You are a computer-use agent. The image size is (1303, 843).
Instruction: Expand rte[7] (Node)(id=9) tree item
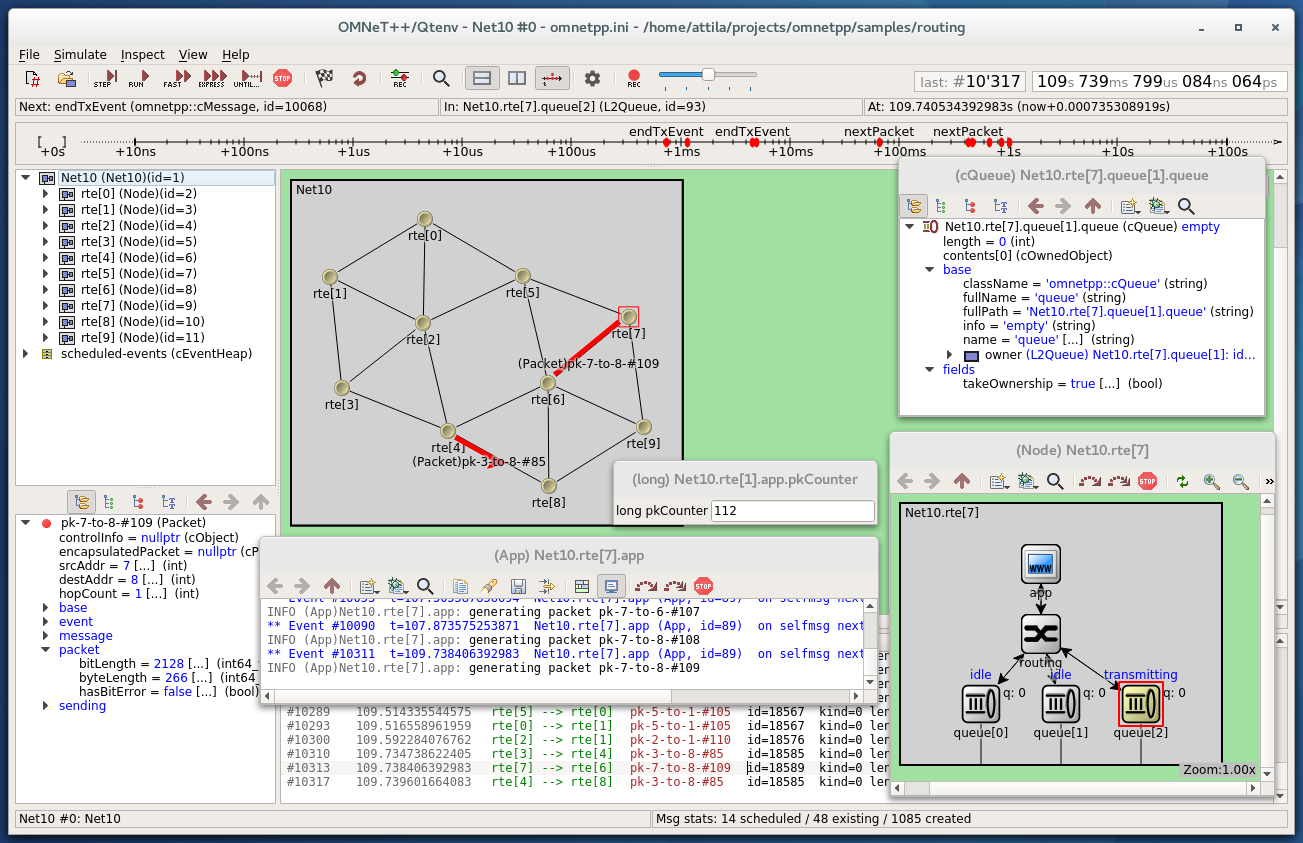[x=45, y=306]
